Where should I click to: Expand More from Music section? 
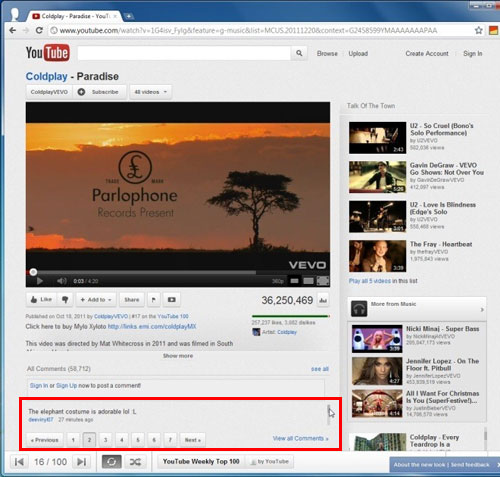point(417,309)
